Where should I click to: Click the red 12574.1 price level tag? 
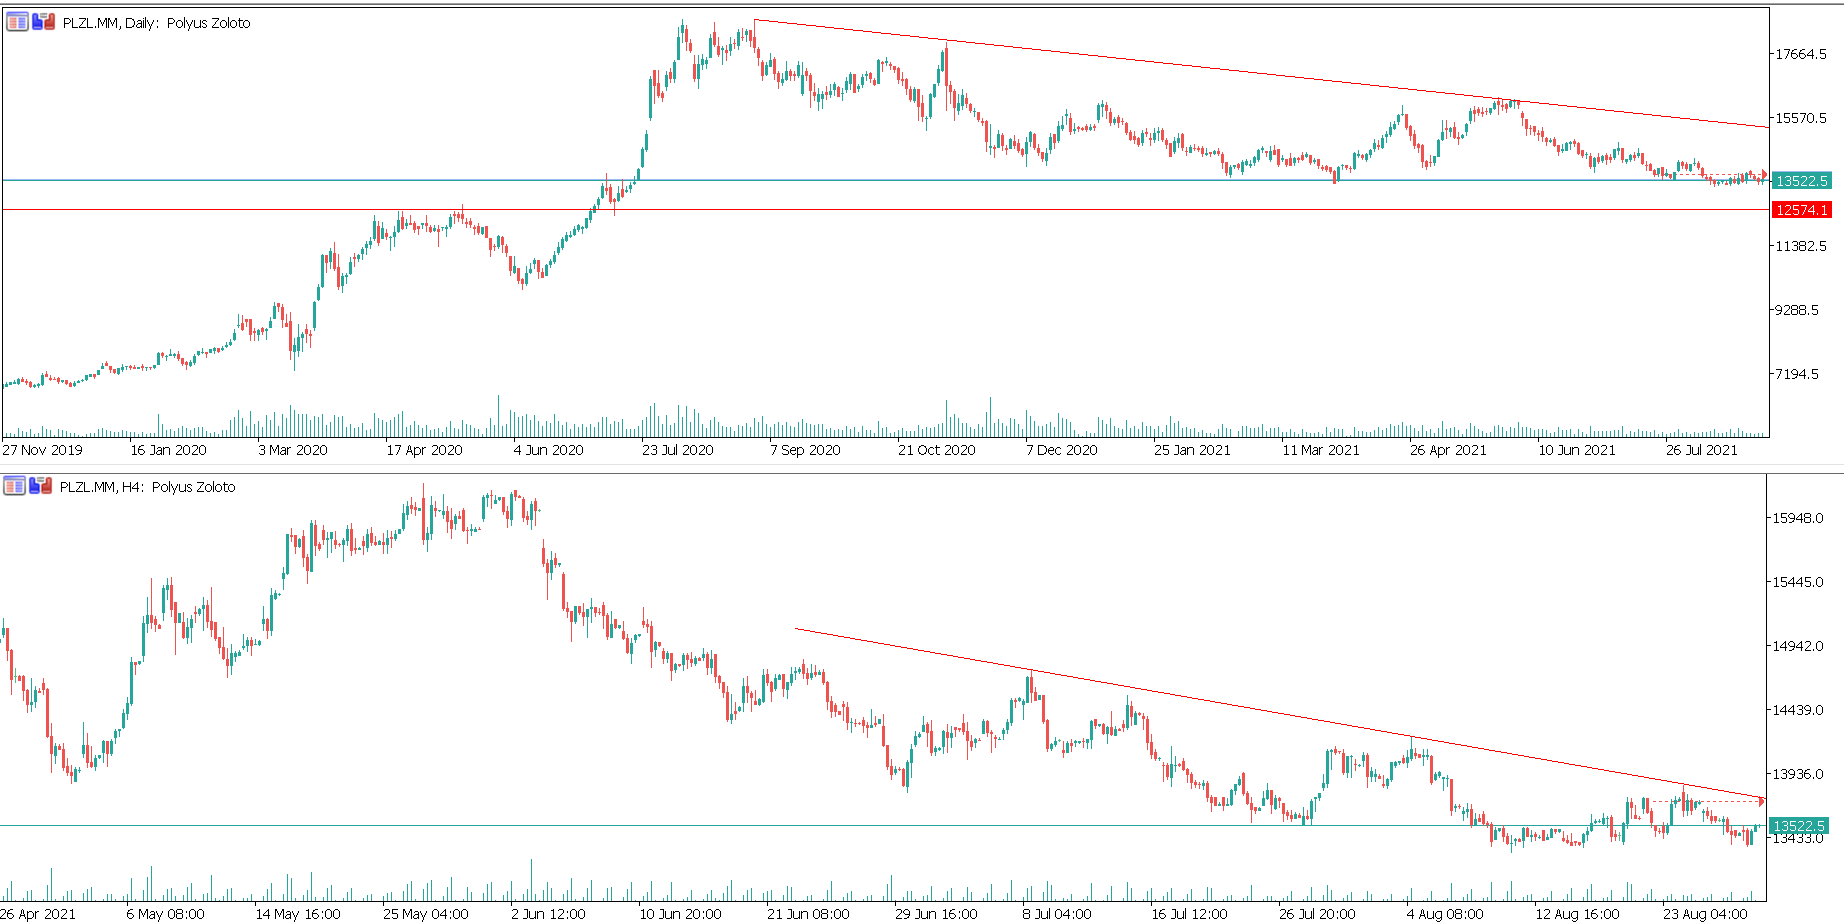[1801, 210]
